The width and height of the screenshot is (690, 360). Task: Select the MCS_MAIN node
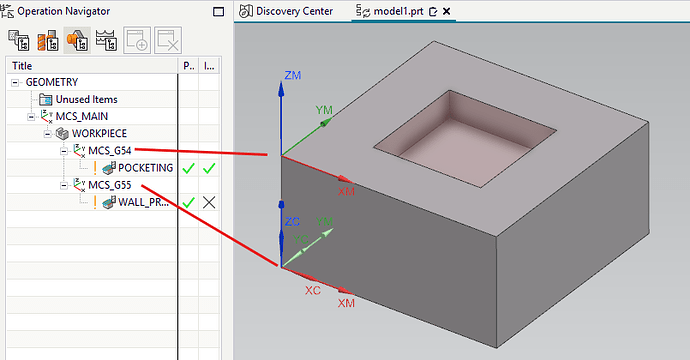(x=81, y=117)
